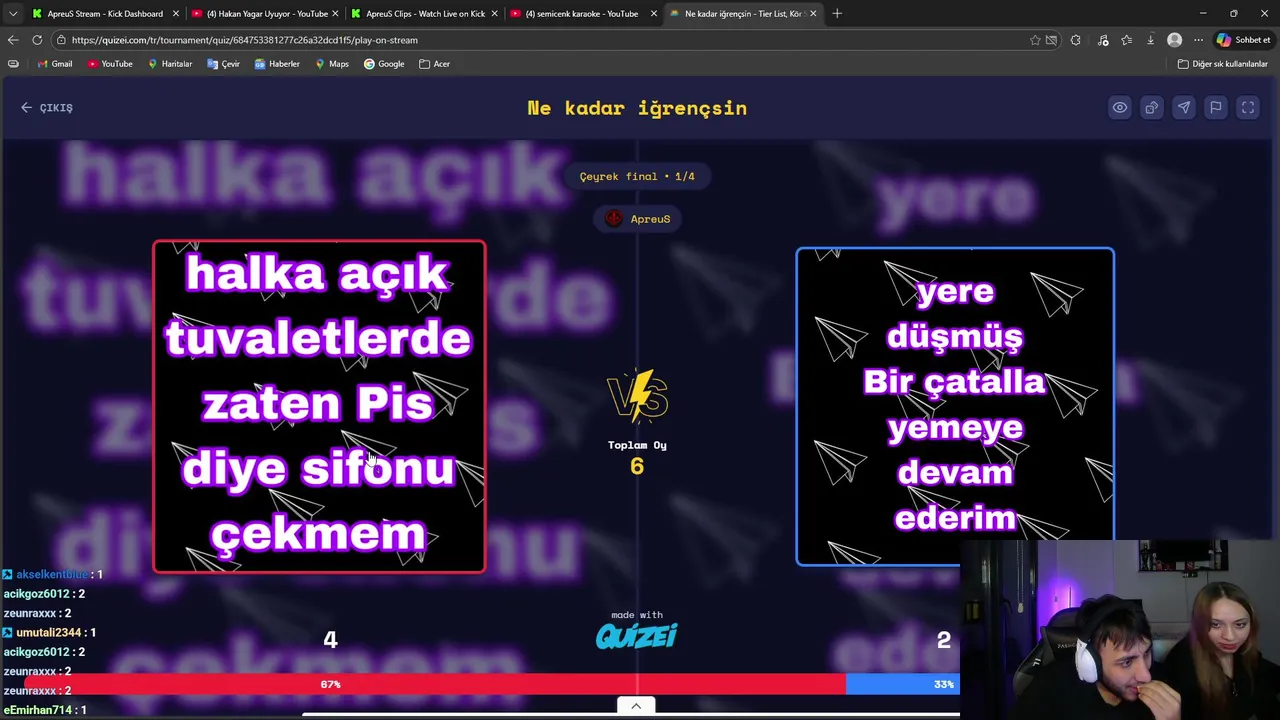1280x720 pixels.
Task: Click the ApreuS streamer badge
Action: coord(637,219)
